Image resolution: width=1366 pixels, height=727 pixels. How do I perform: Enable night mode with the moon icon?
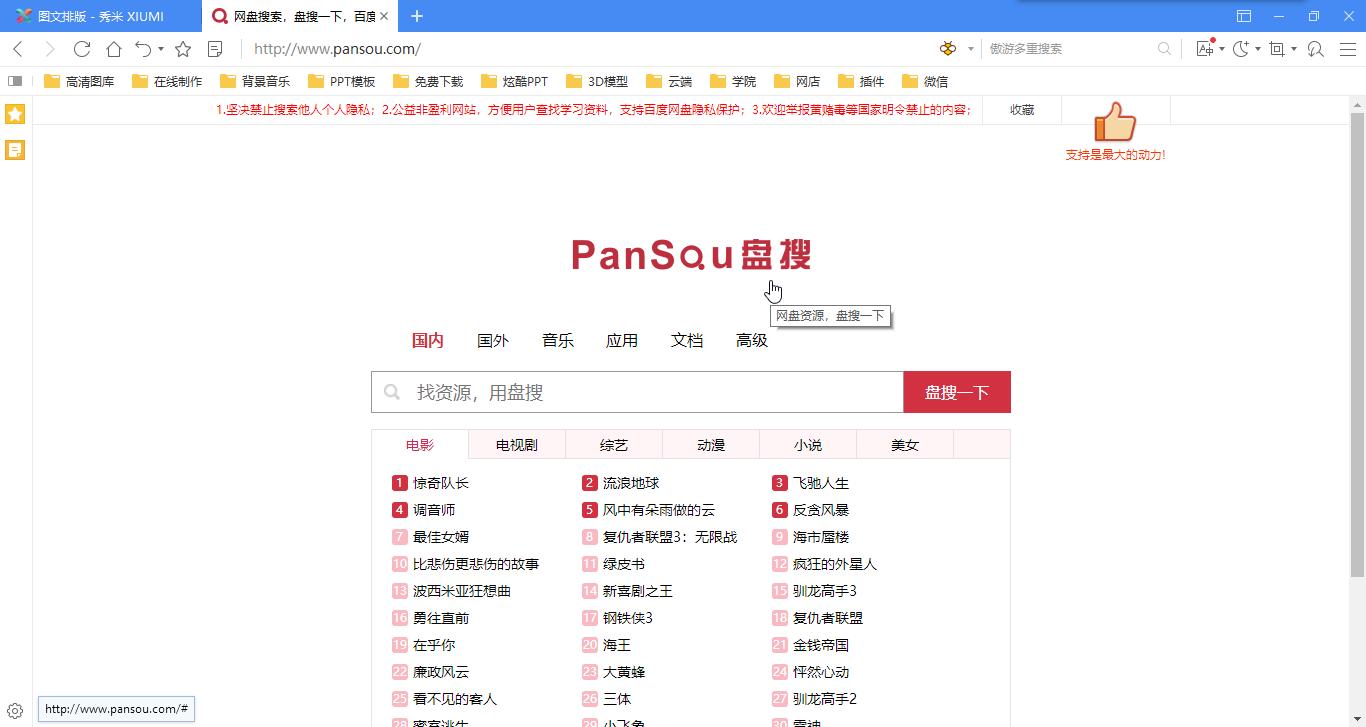pos(1241,48)
